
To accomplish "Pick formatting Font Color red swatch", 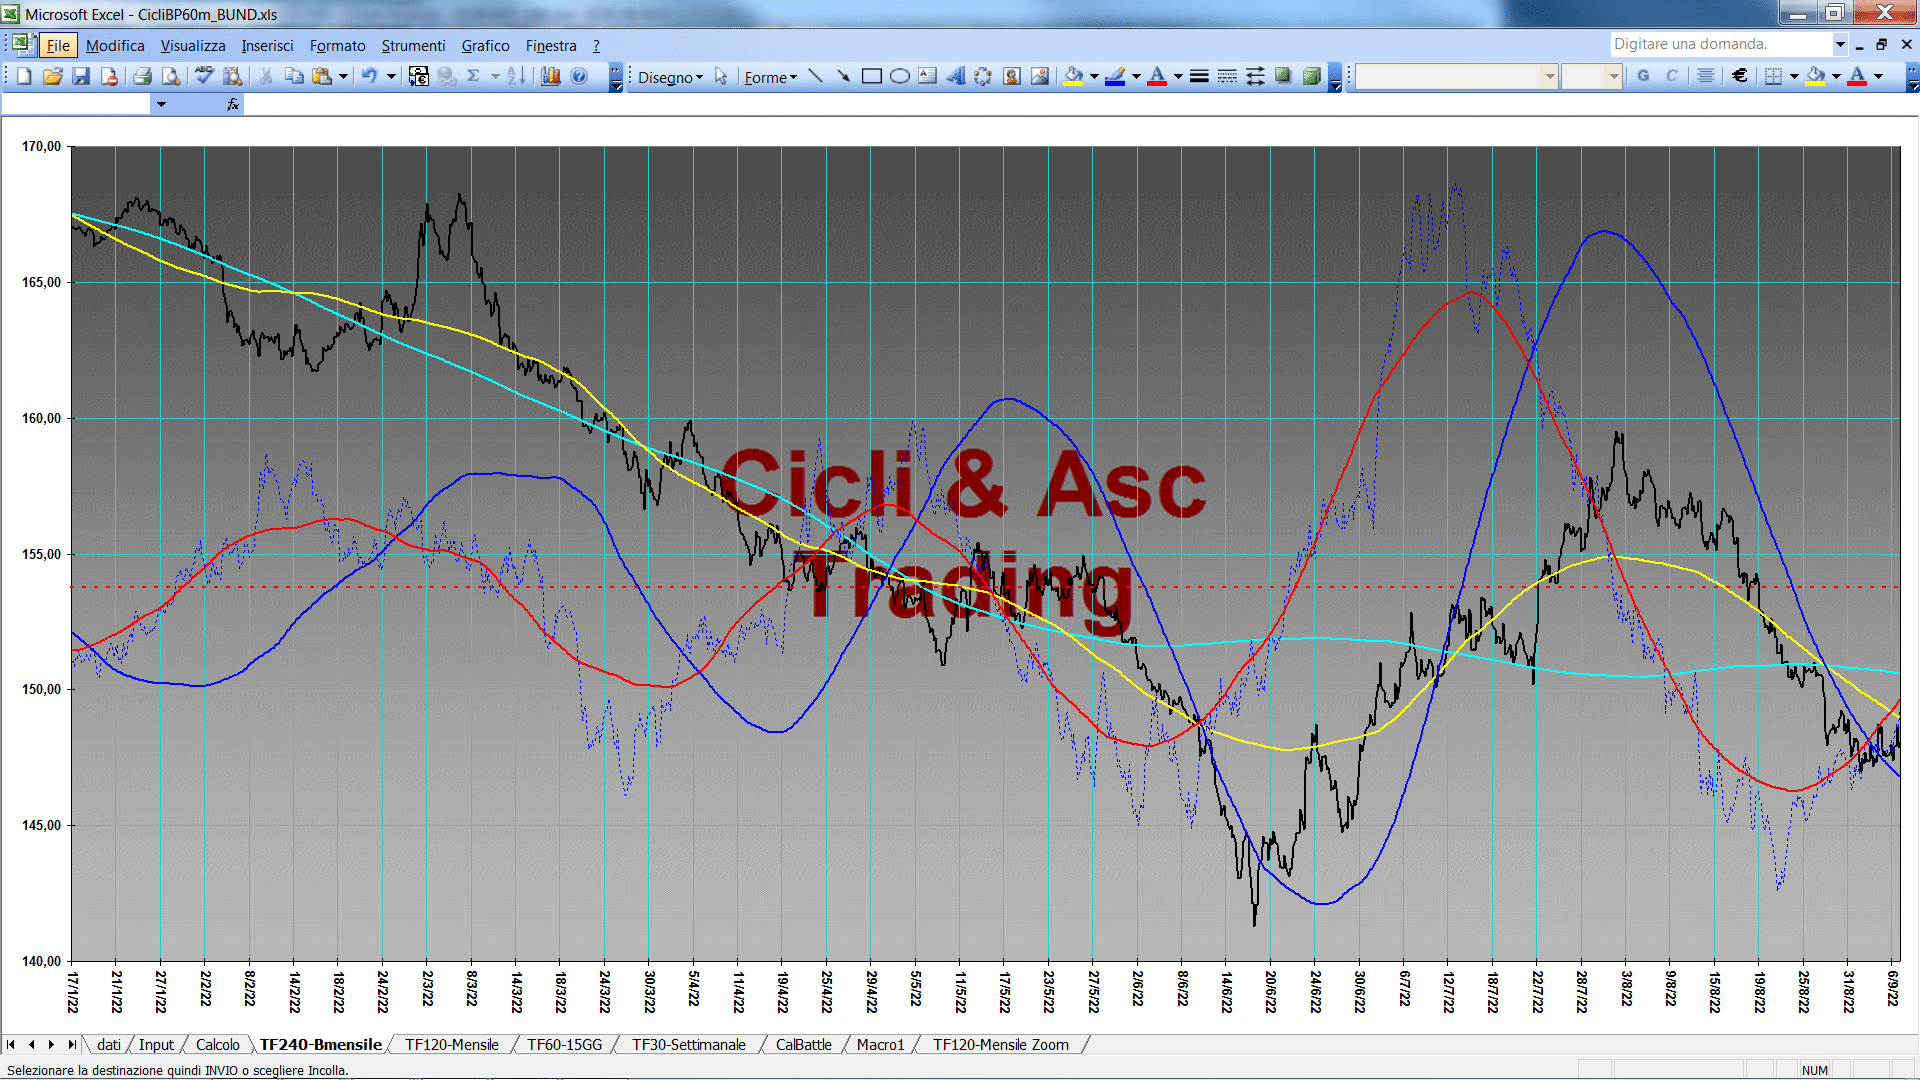I will tap(1857, 76).
